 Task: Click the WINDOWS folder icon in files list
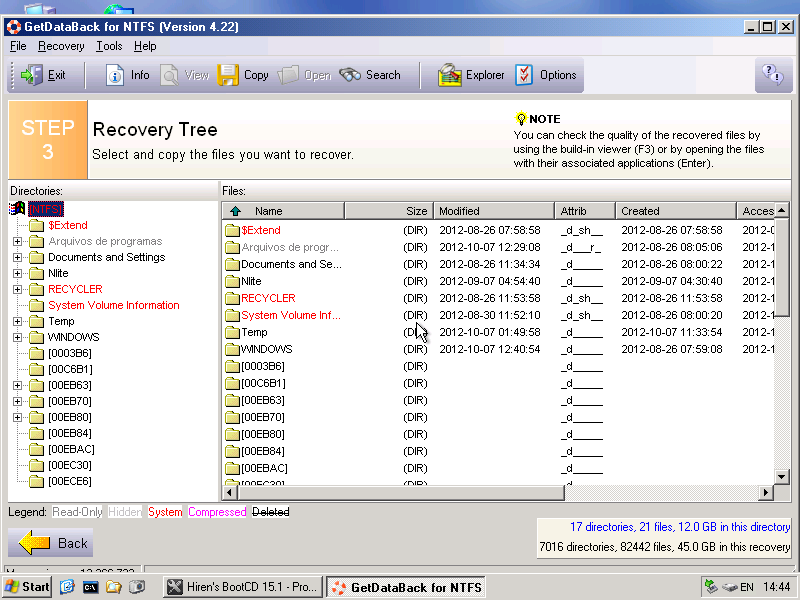[x=233, y=349]
